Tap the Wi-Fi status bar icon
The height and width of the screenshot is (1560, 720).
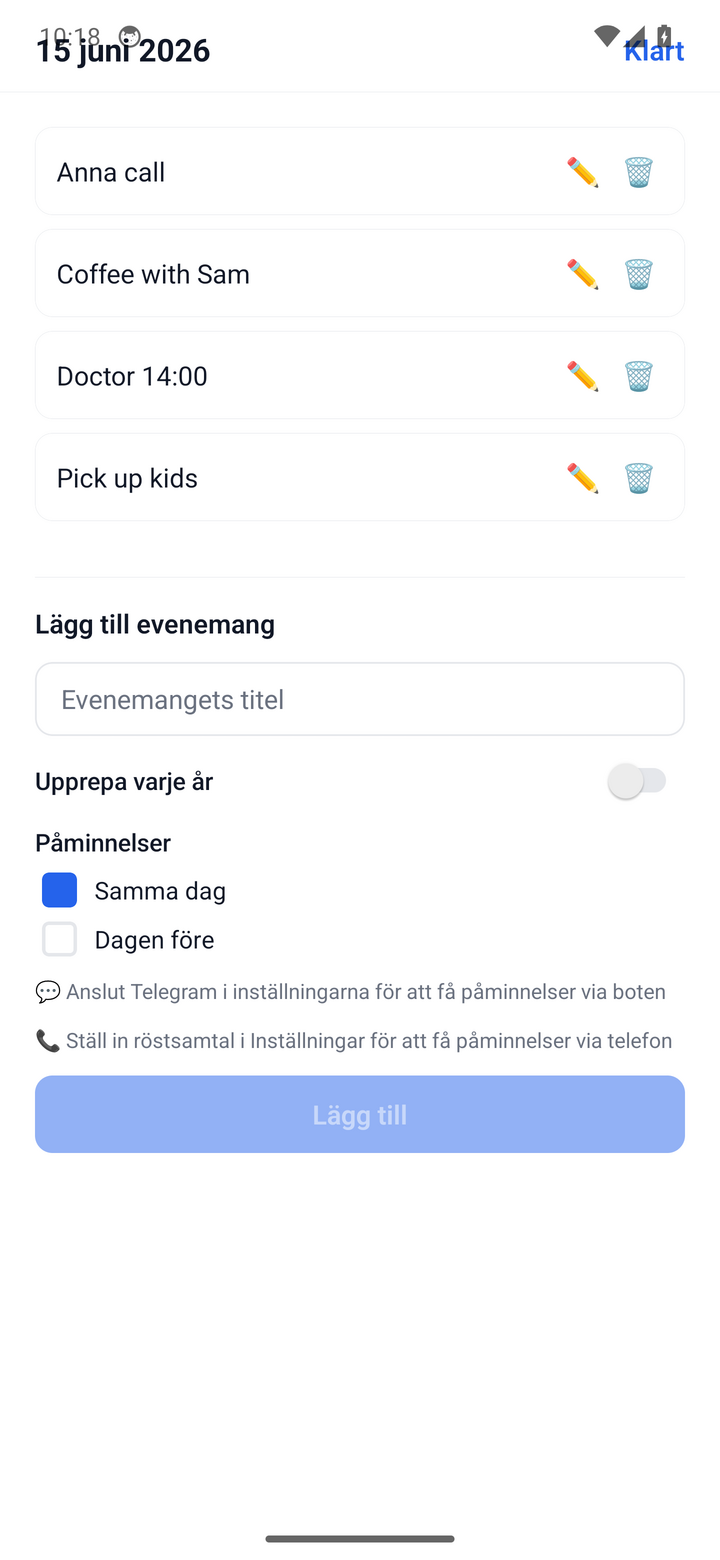point(606,36)
